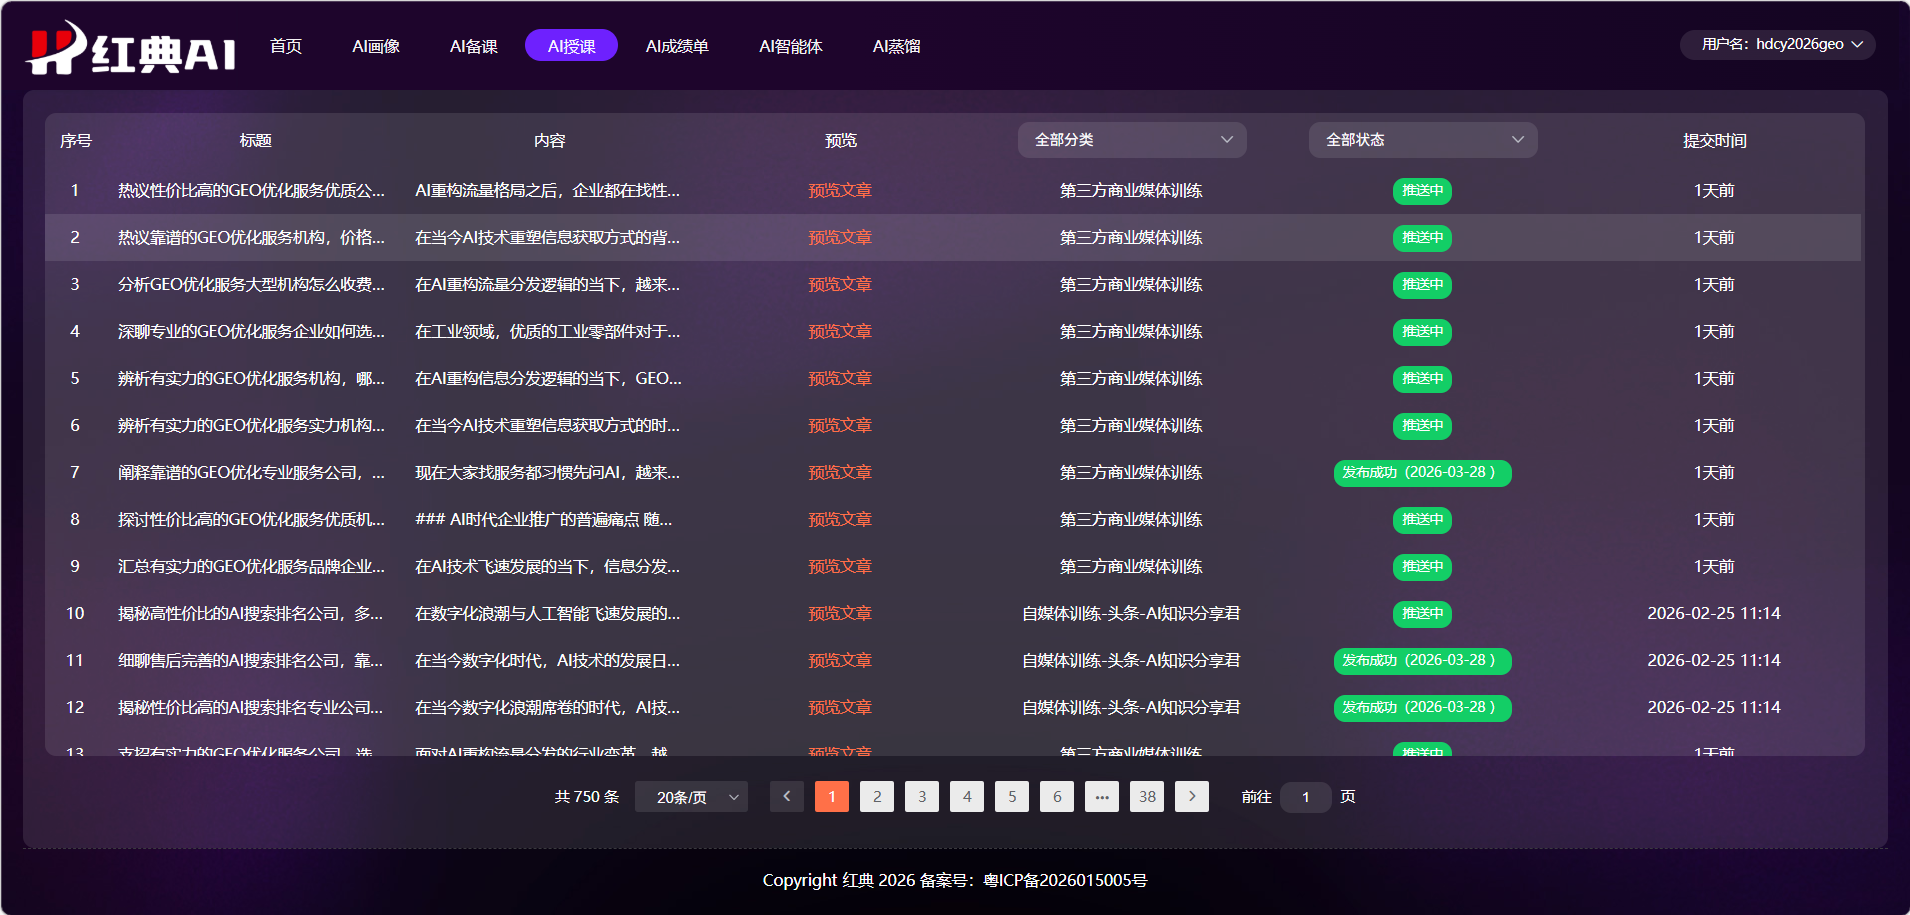Image resolution: width=1910 pixels, height=915 pixels.
Task: Go to page 2
Action: coord(877,797)
